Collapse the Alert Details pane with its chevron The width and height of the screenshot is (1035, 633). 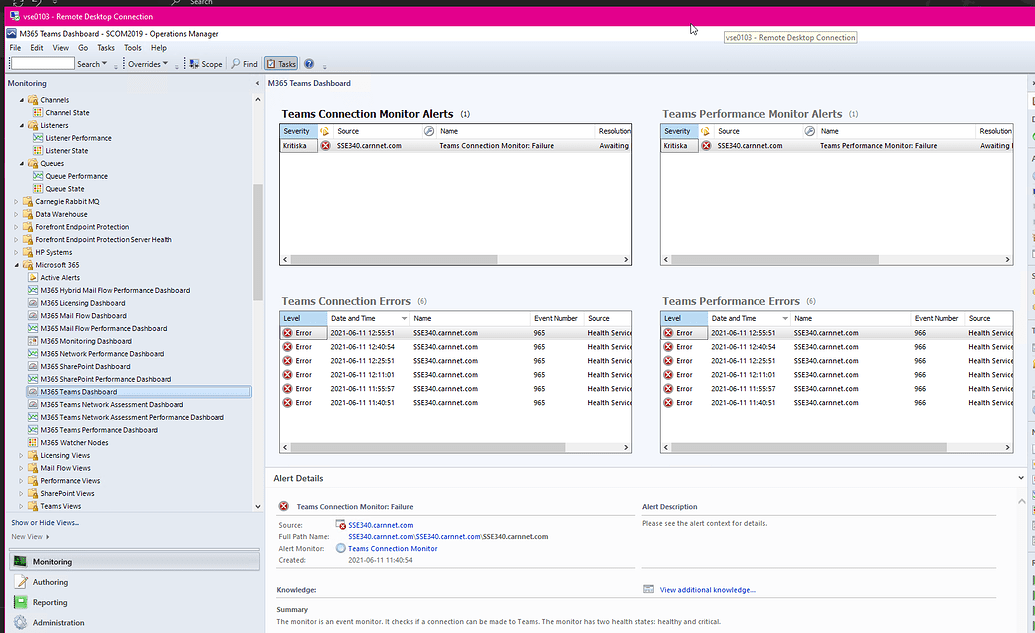coord(1020,477)
